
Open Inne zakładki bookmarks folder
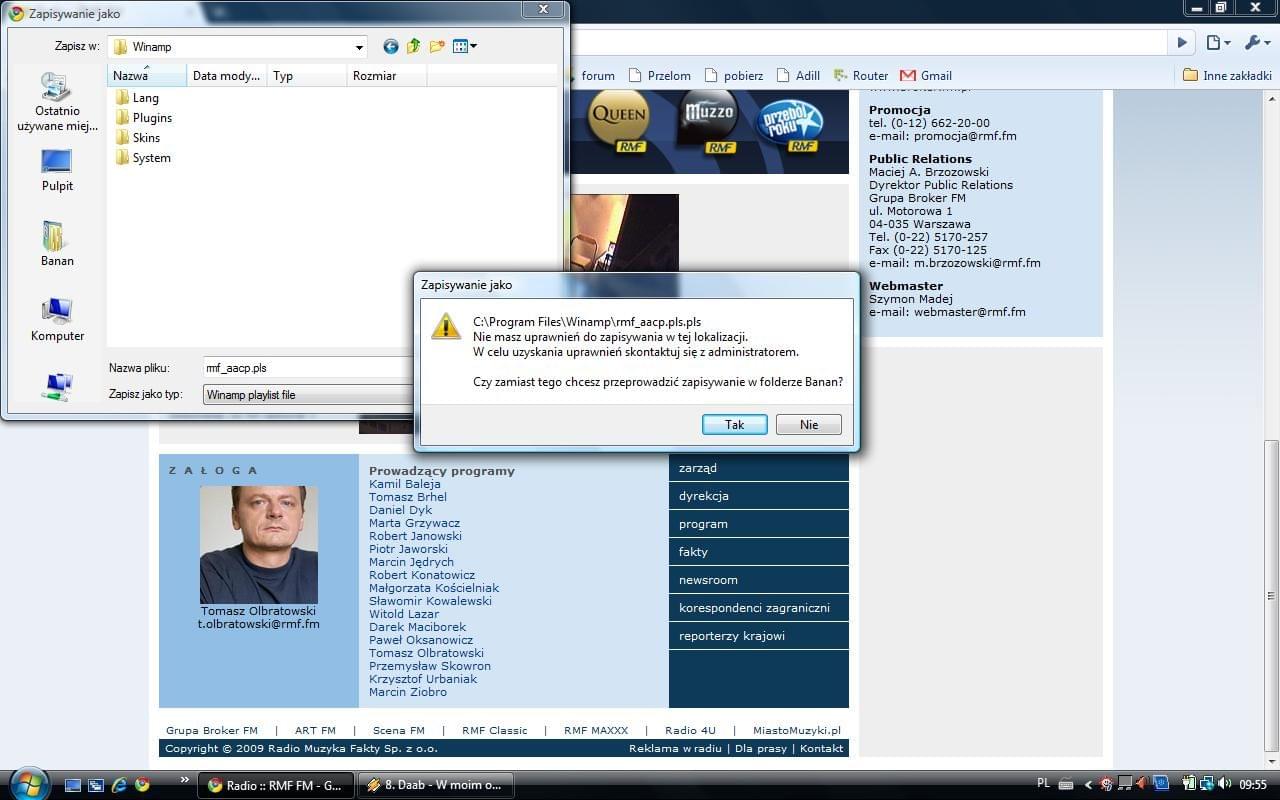tap(1227, 76)
